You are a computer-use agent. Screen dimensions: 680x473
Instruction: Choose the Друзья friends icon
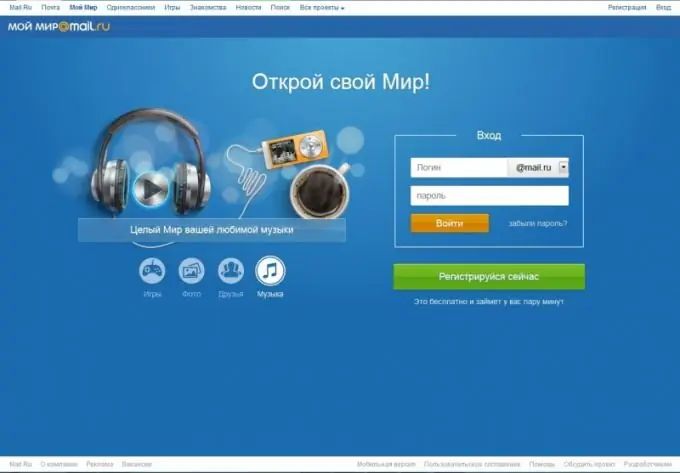click(231, 271)
